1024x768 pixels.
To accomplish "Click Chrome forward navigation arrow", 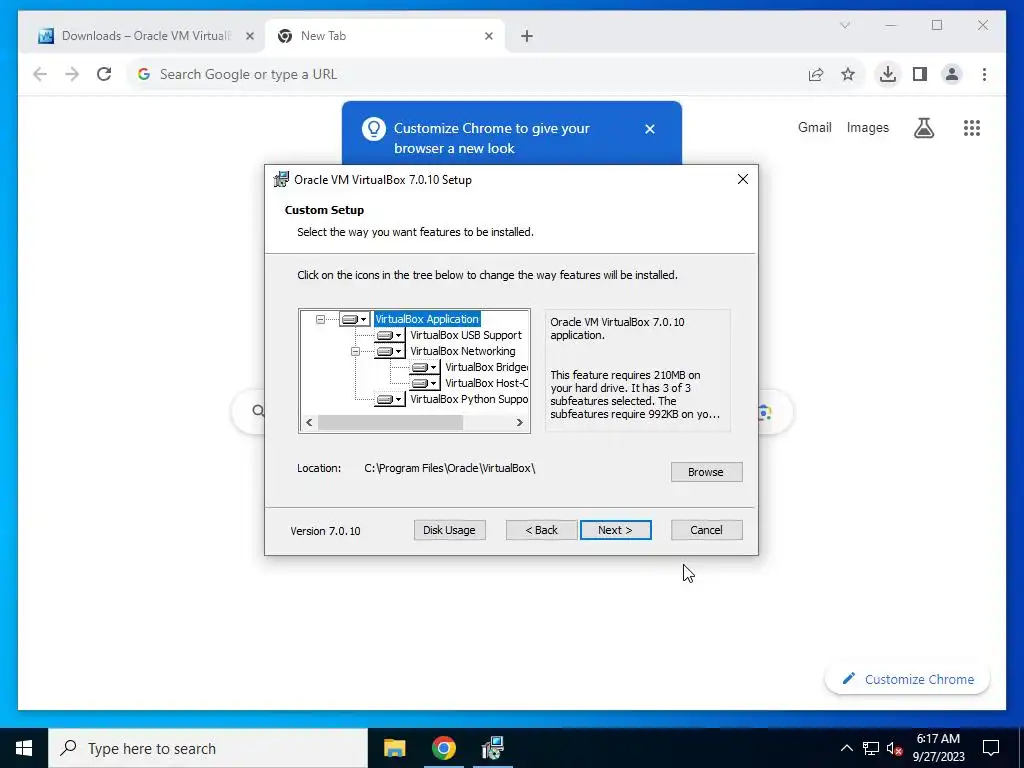I will (72, 74).
